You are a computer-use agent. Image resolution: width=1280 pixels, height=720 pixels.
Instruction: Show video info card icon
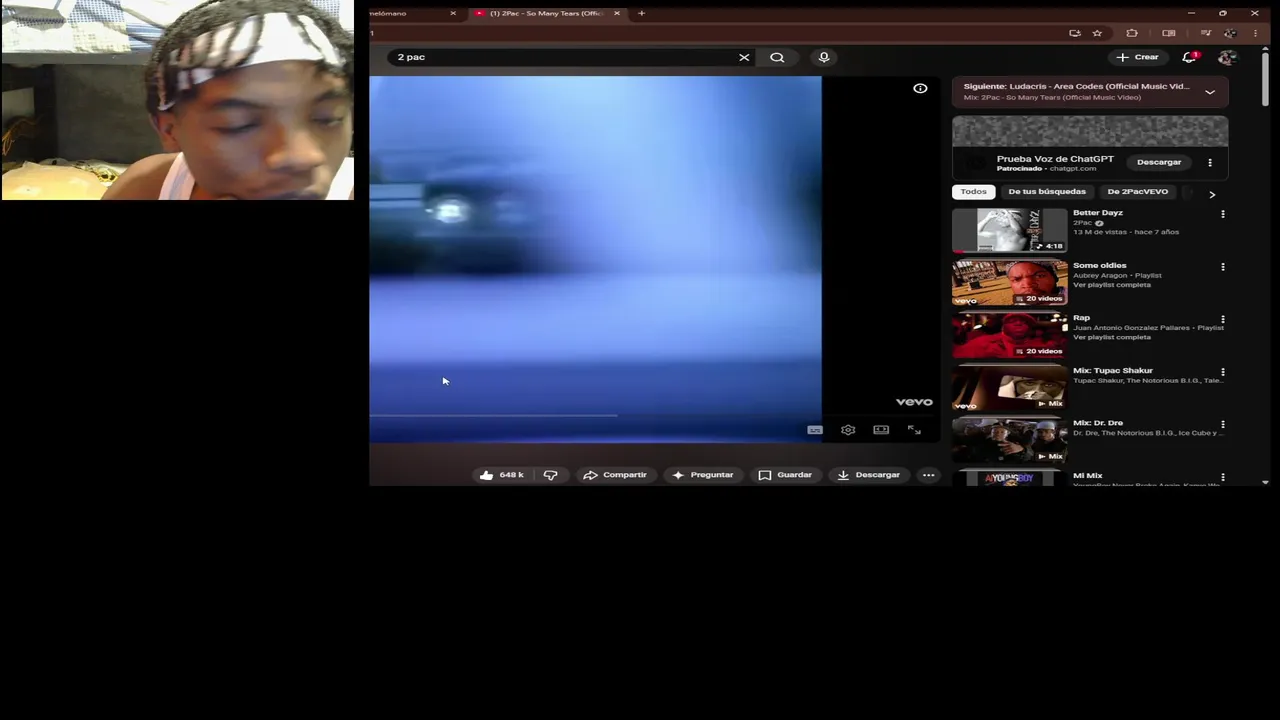920,88
